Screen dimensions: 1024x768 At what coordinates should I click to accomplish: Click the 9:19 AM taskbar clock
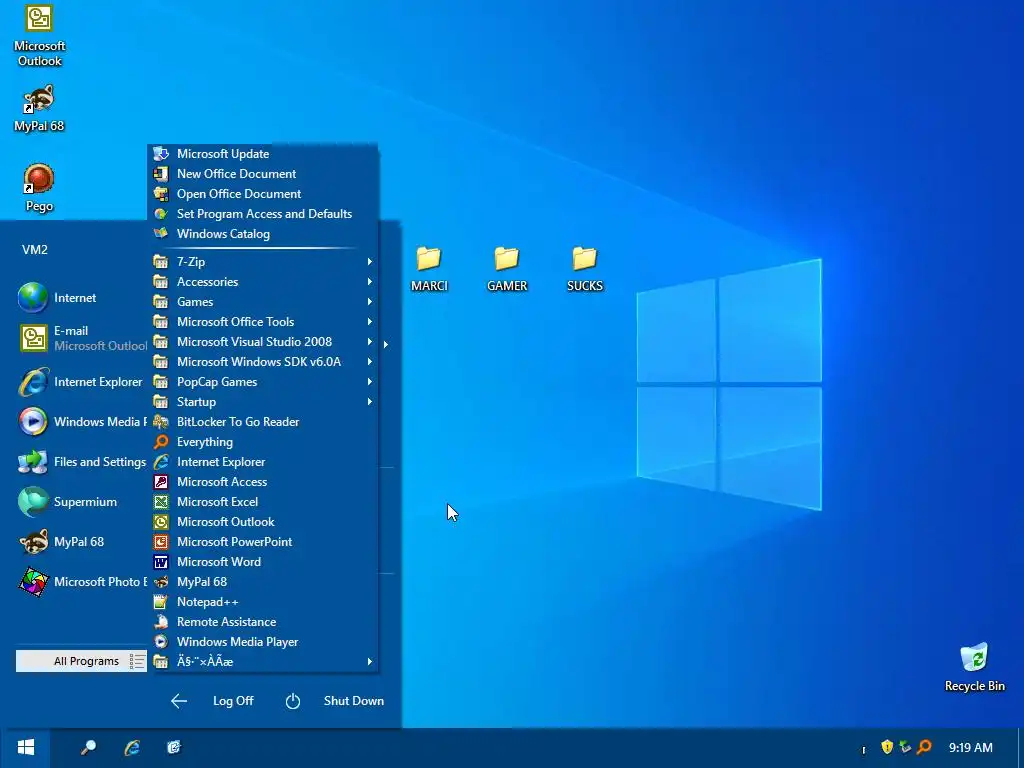(970, 748)
